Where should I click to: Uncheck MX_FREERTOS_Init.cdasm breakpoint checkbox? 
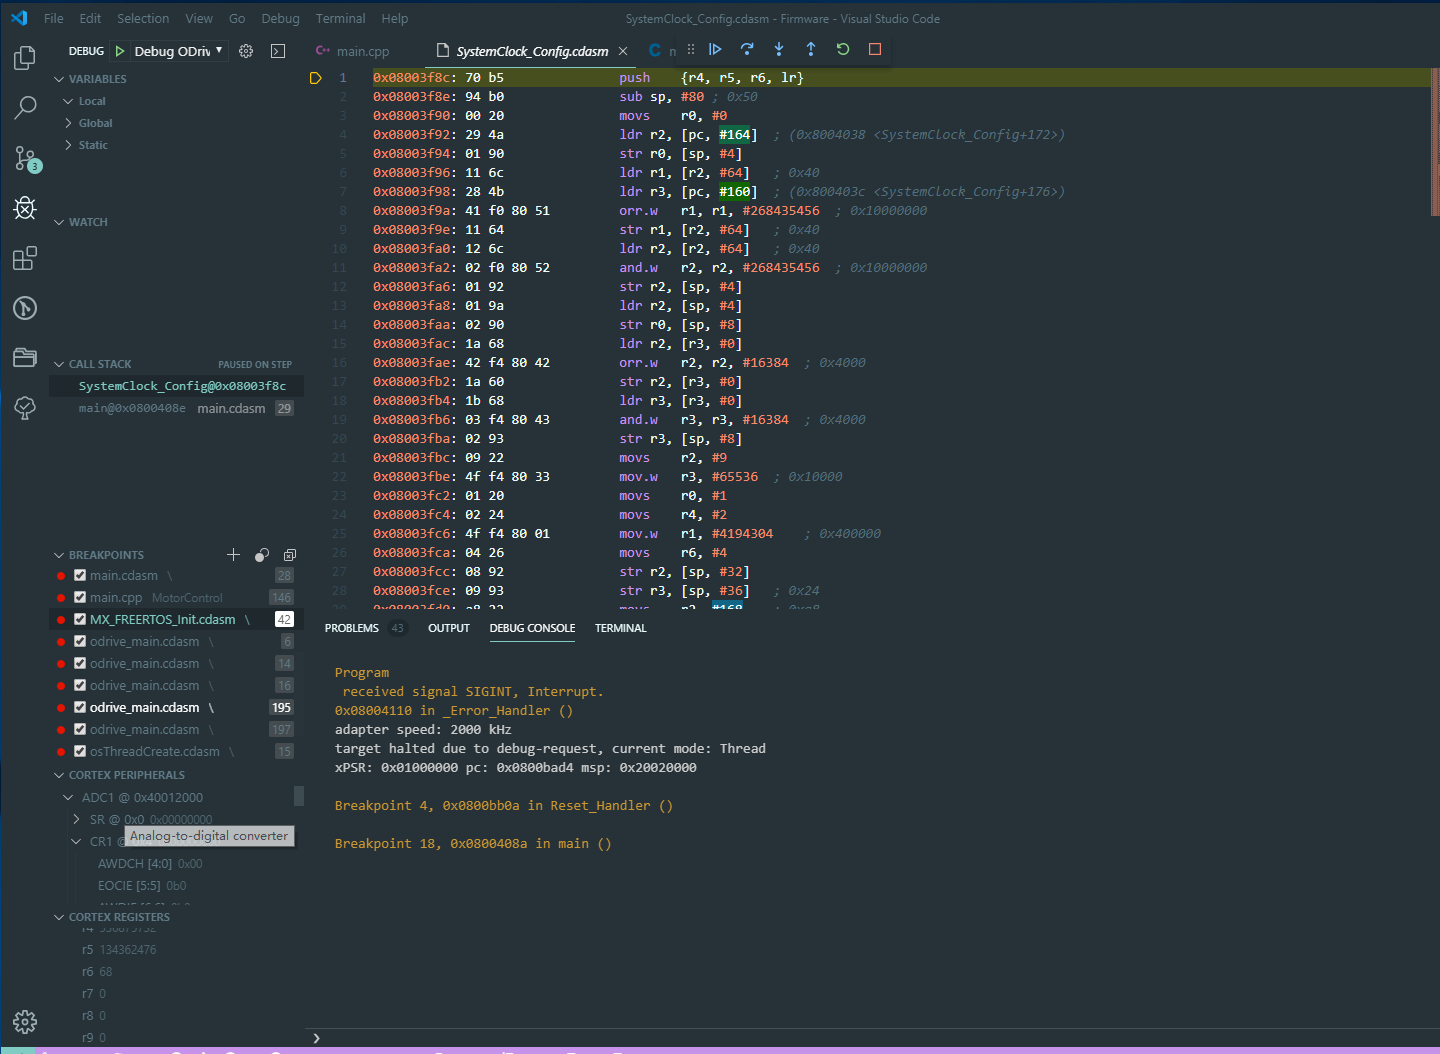80,619
